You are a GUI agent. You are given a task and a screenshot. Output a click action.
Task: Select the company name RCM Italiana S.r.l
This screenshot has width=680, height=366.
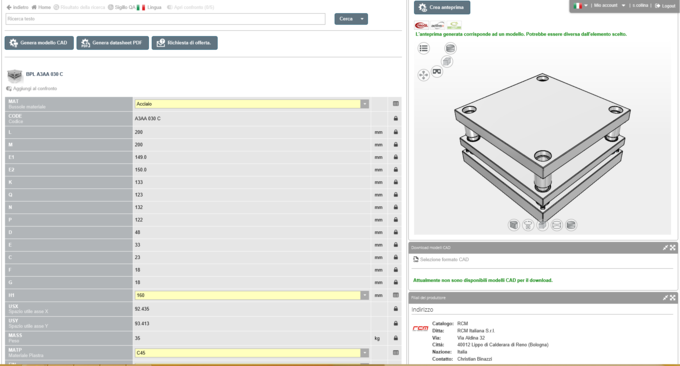[x=476, y=330]
